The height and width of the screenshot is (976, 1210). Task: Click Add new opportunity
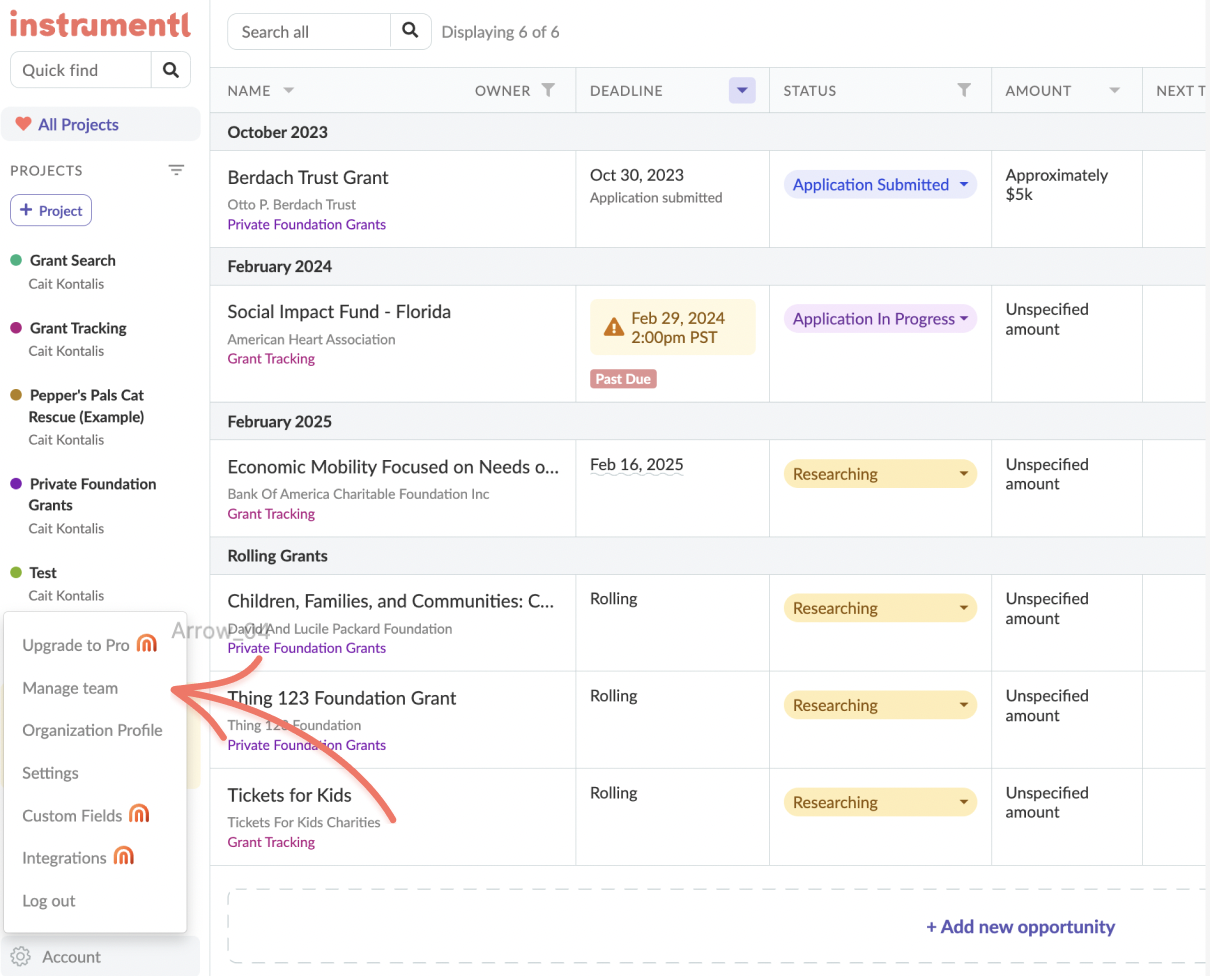tap(1020, 927)
